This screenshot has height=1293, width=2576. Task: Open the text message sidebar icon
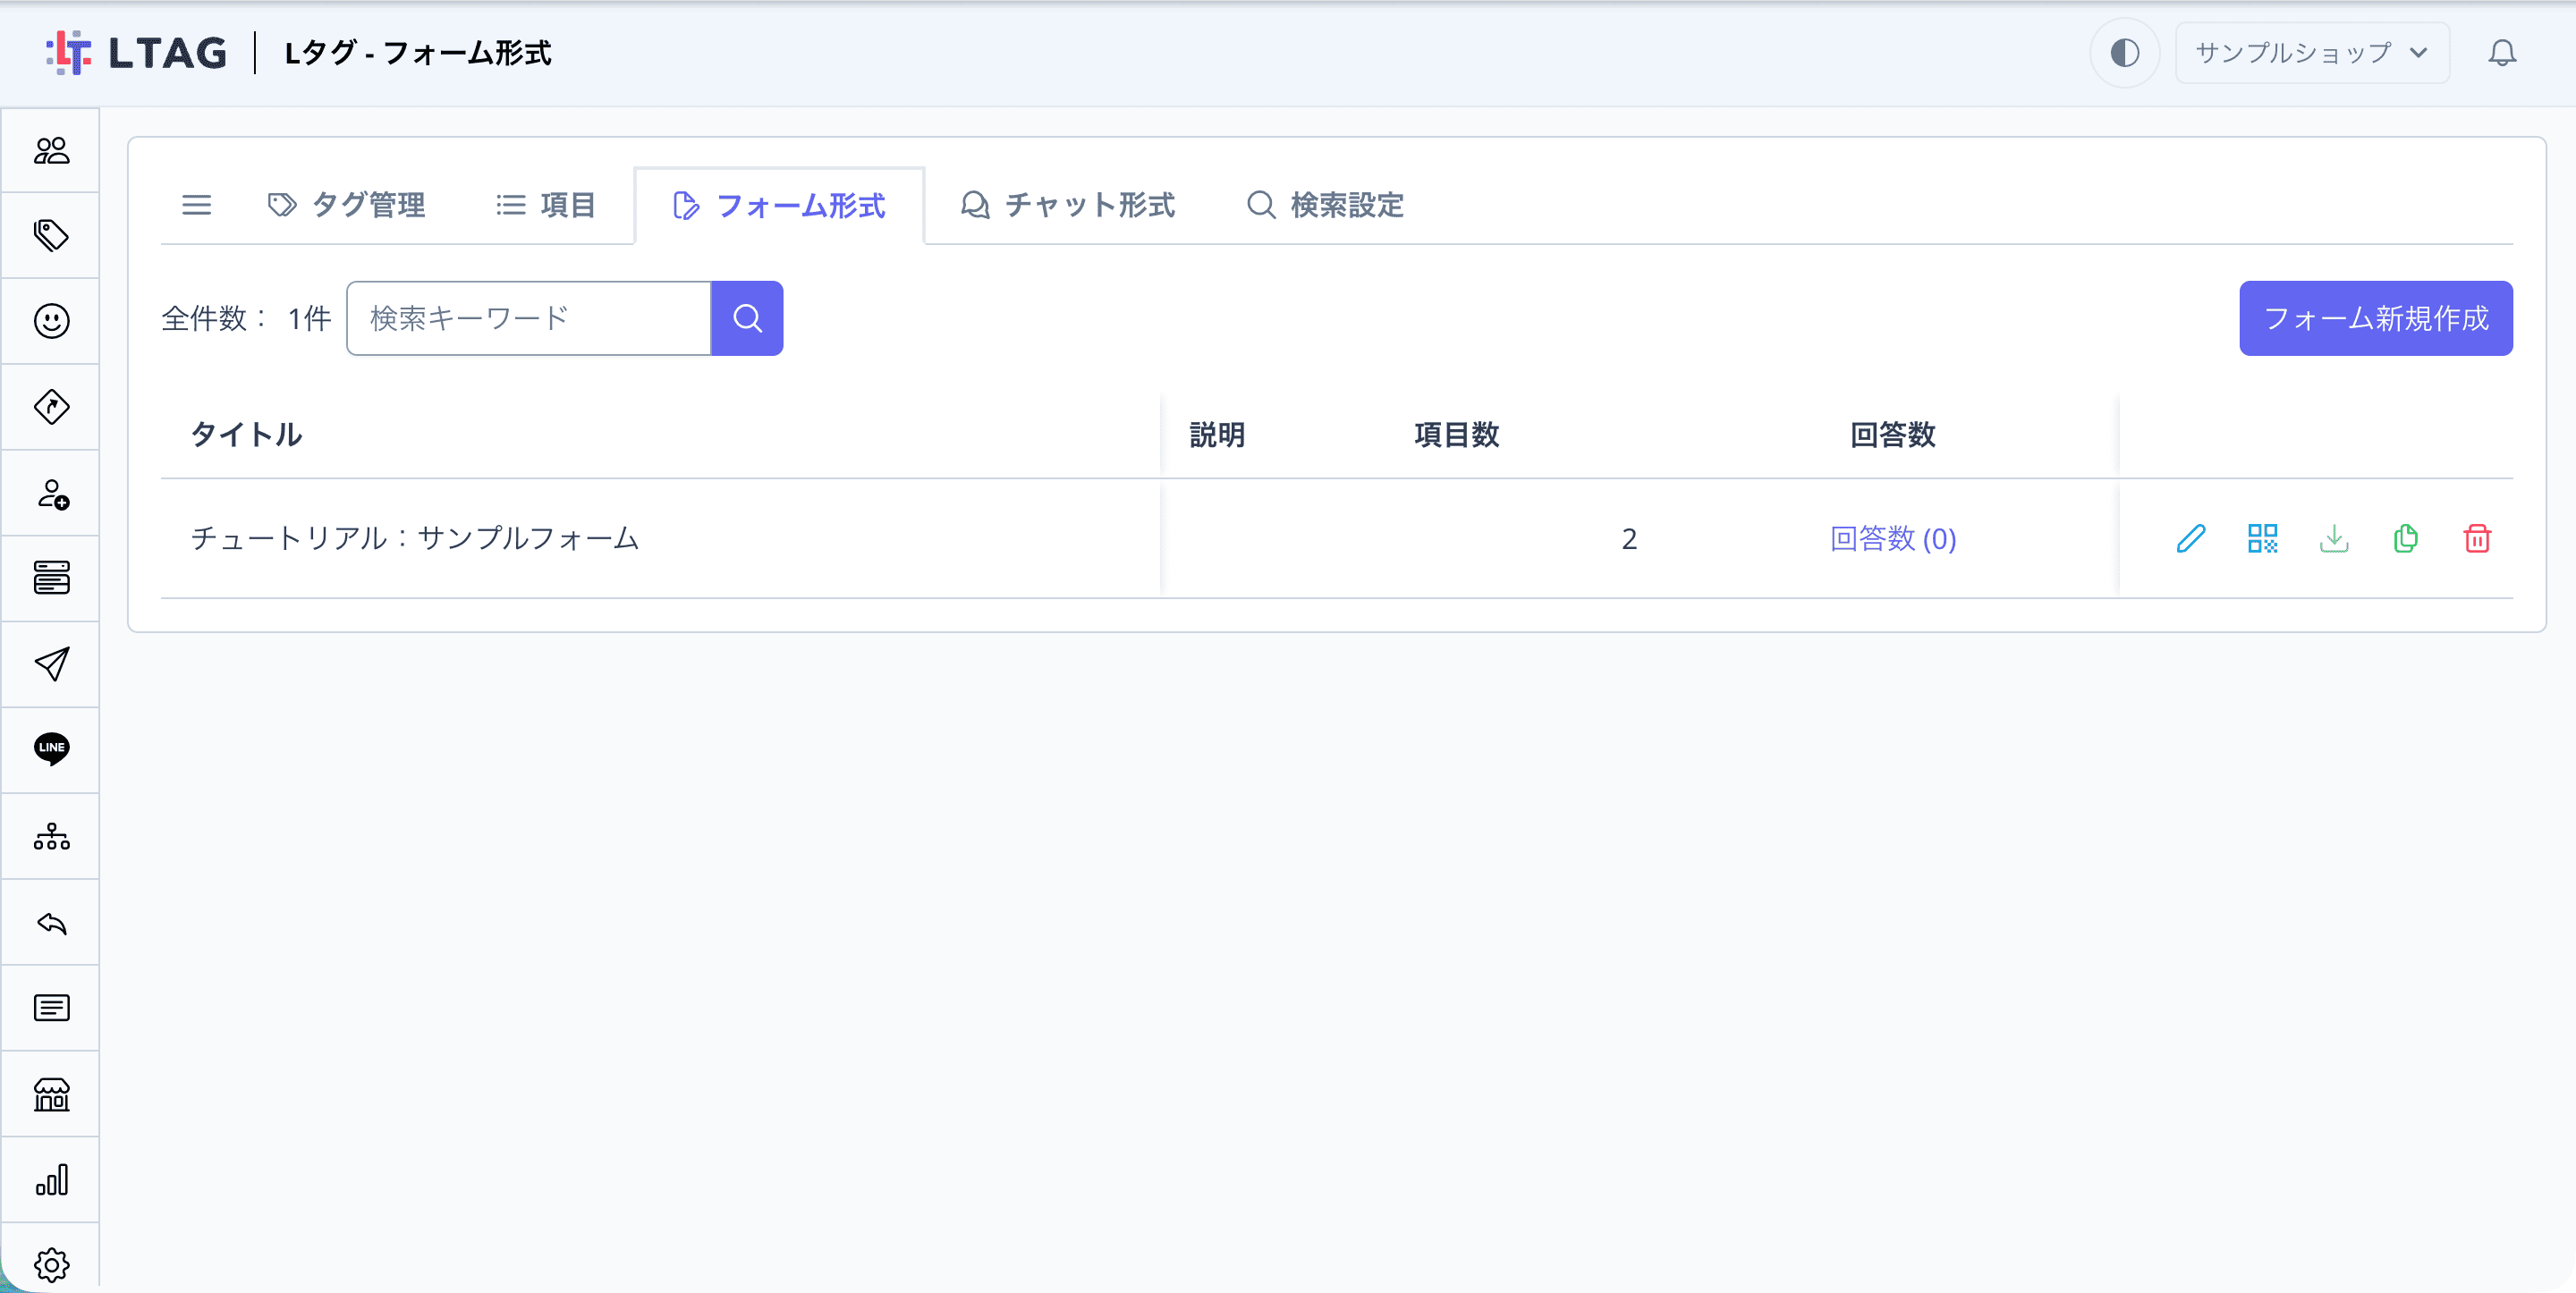pyautogui.click(x=51, y=1008)
